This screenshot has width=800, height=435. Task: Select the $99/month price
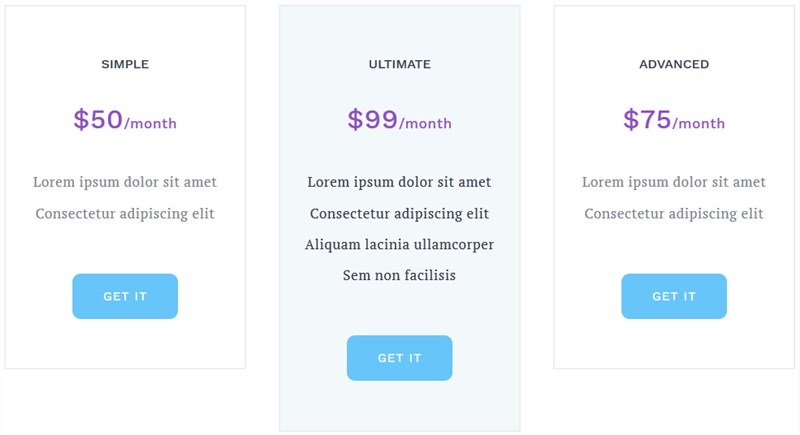[x=400, y=121]
